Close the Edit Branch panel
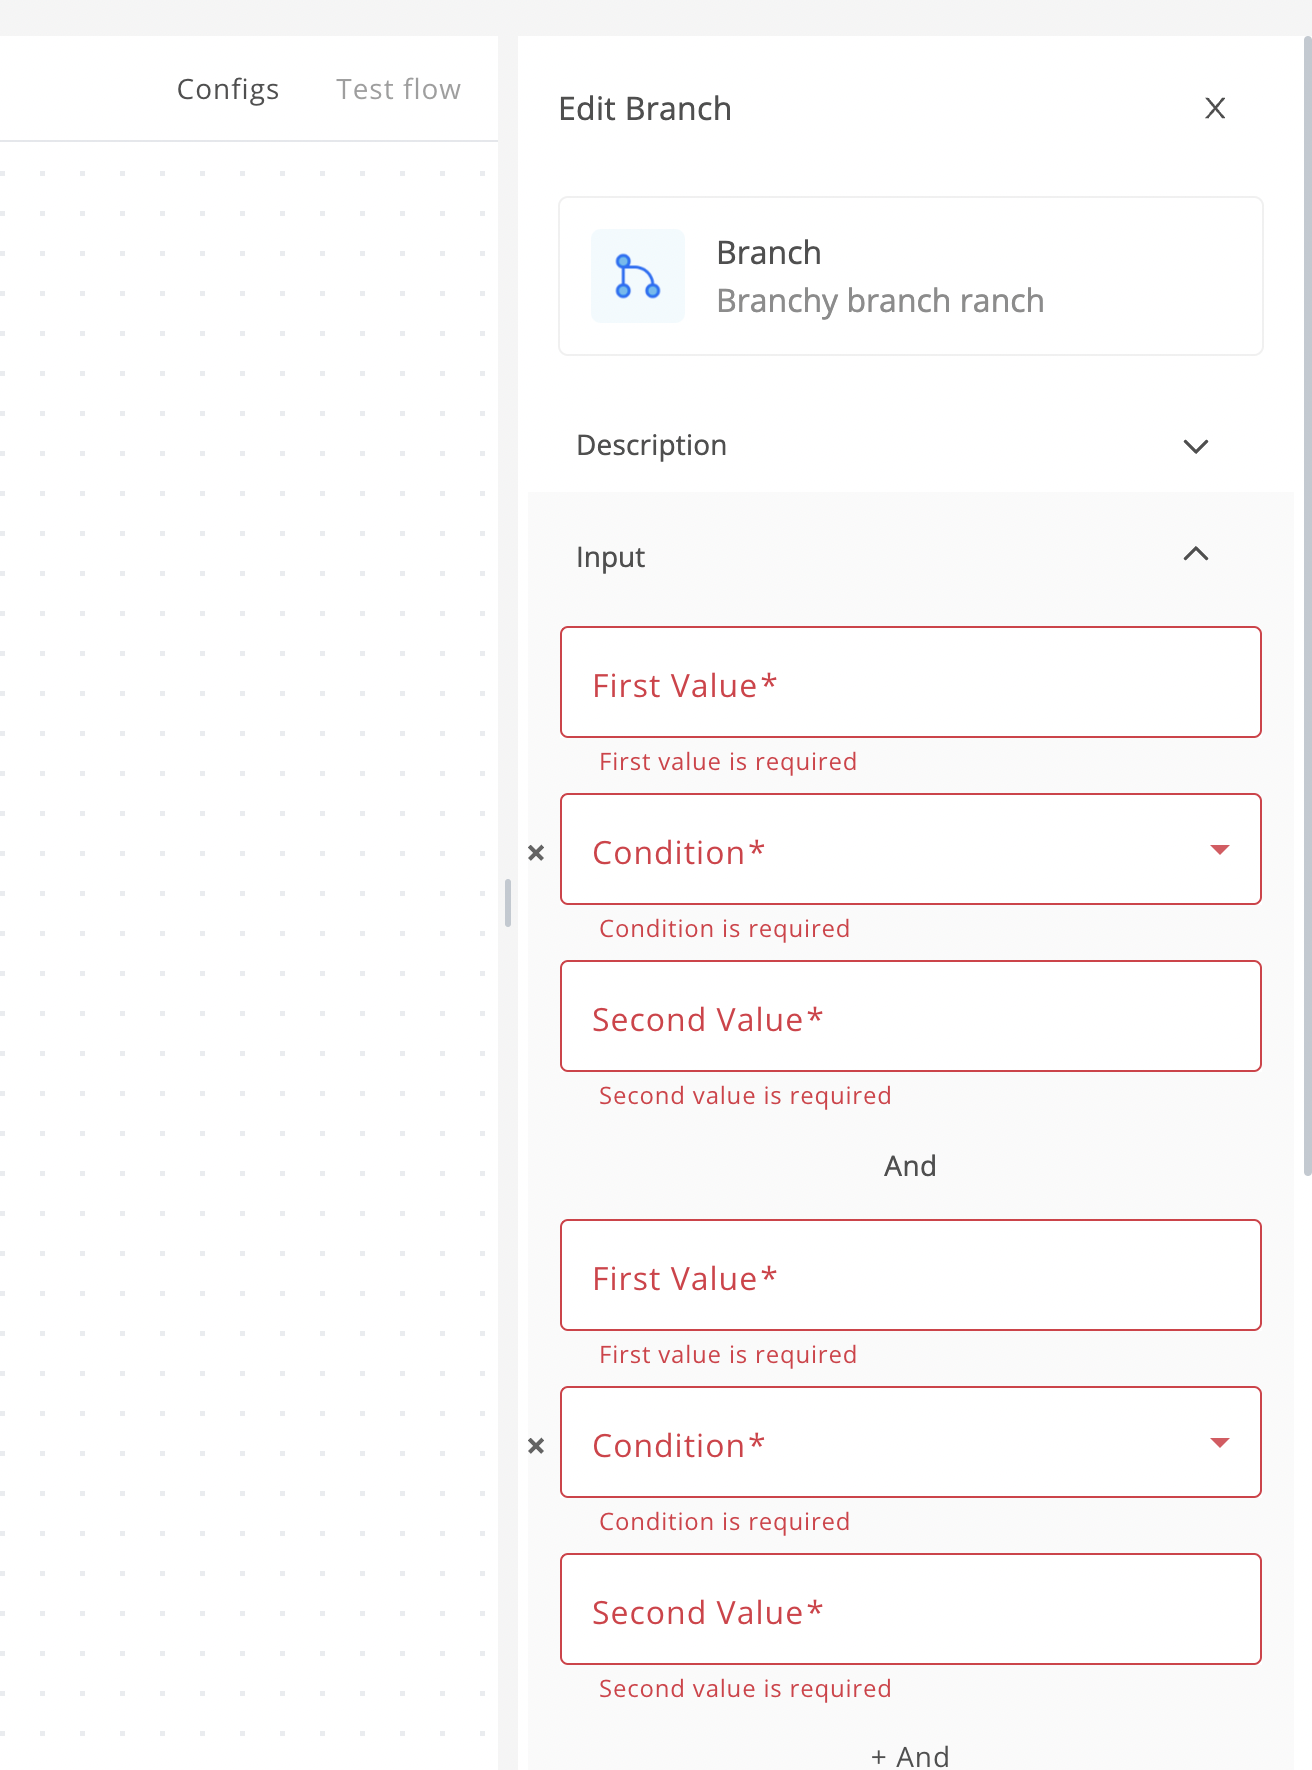Screen dimensions: 1312x1770 (x=1215, y=108)
